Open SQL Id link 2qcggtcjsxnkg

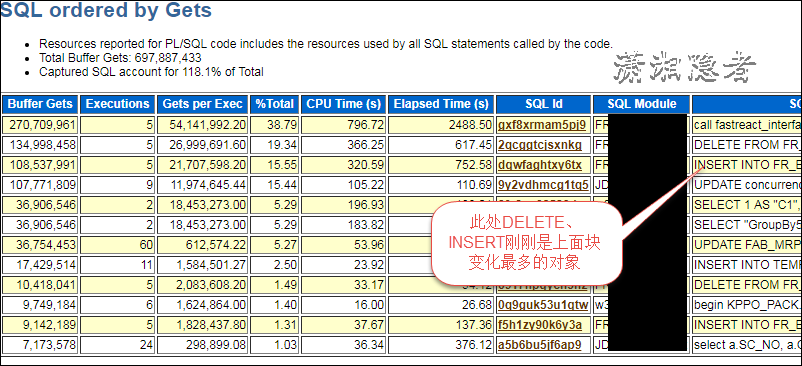point(540,145)
